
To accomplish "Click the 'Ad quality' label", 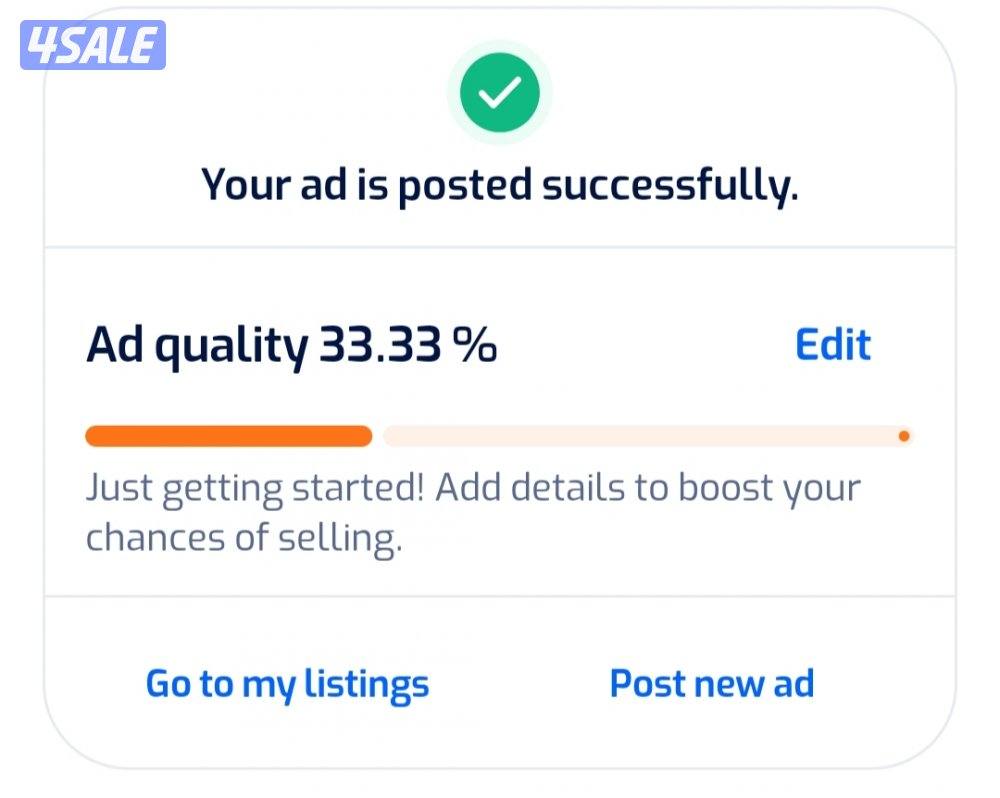I will click(x=197, y=346).
